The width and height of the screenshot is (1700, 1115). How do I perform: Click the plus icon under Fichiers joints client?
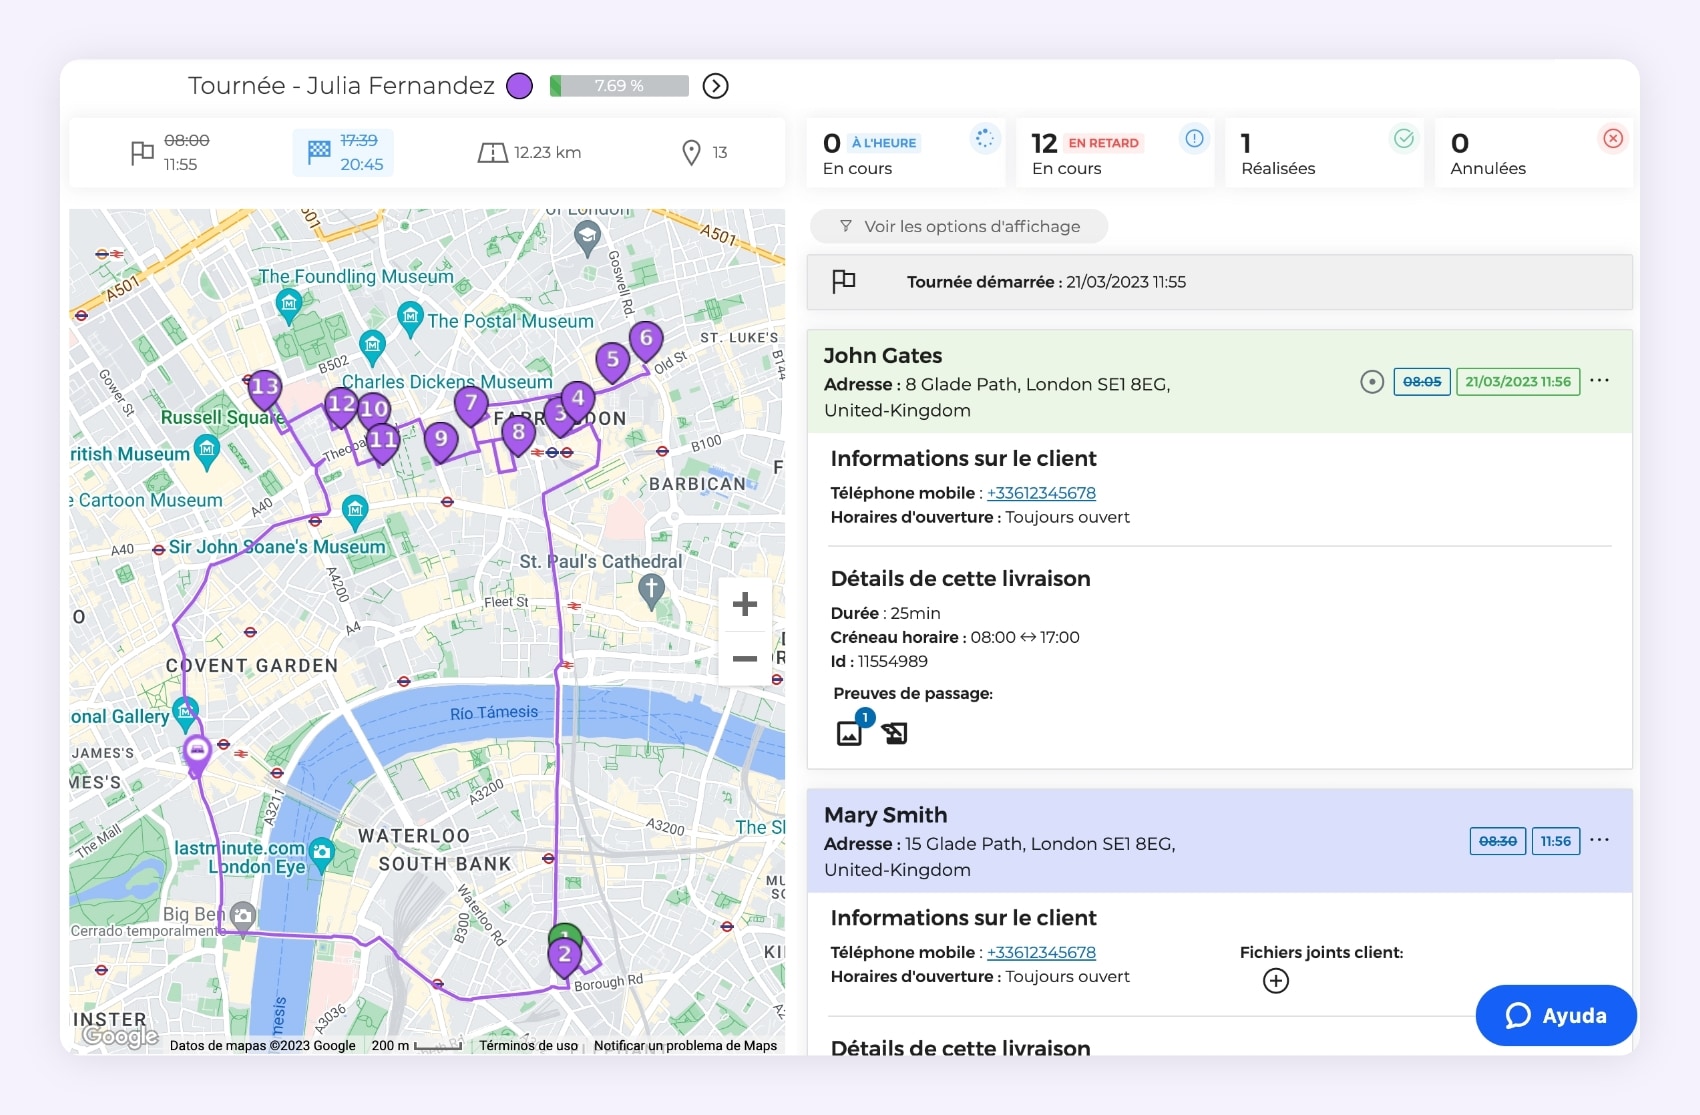pyautogui.click(x=1275, y=981)
